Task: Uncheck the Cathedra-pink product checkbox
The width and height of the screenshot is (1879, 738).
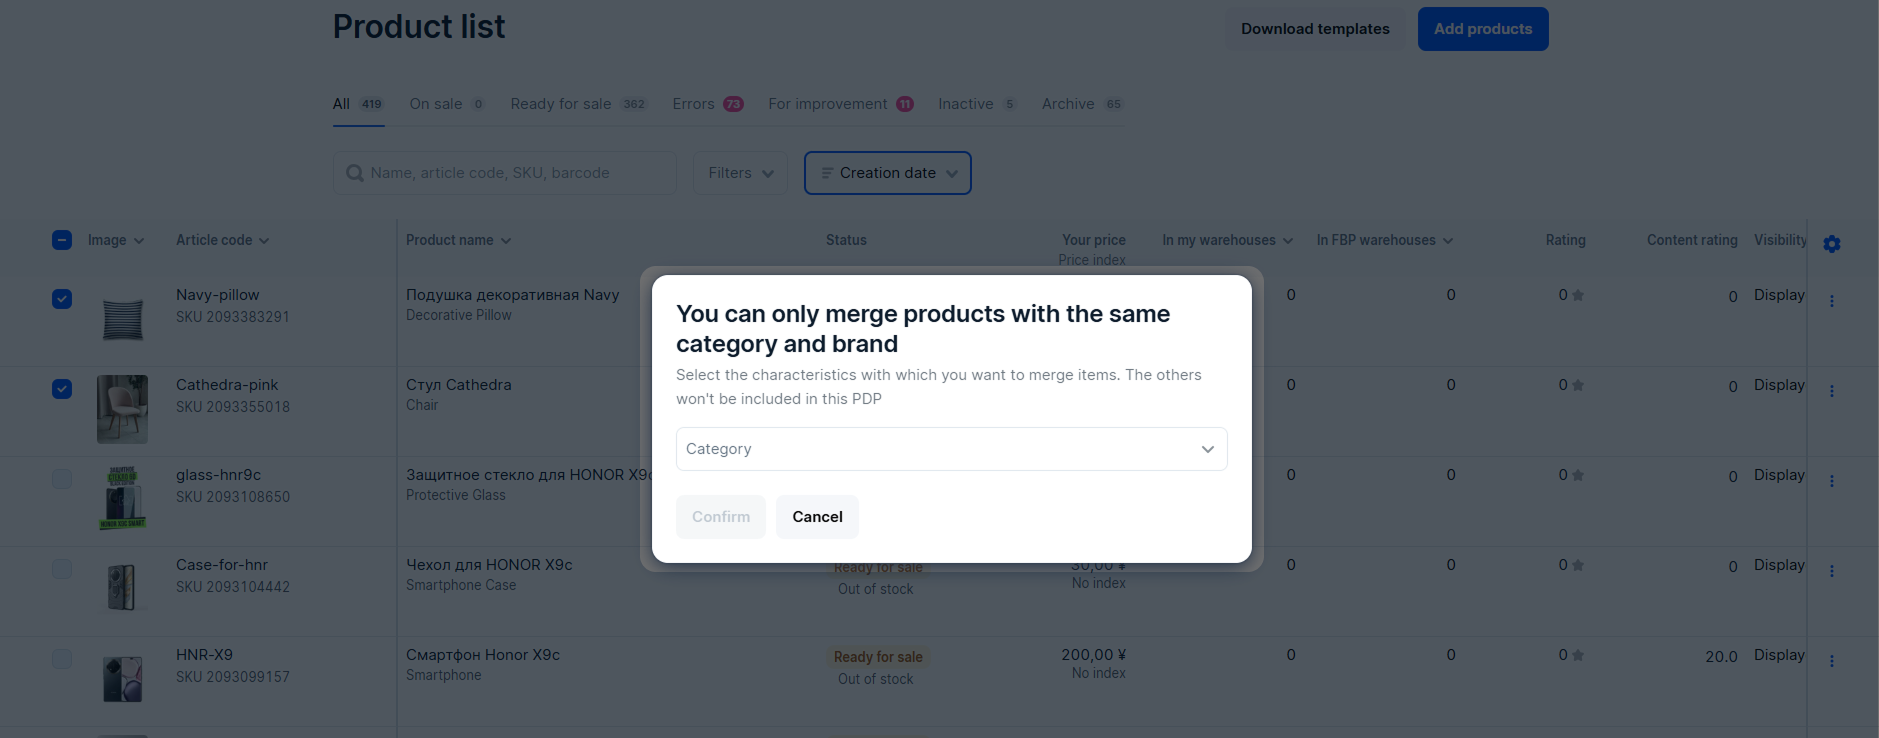Action: tap(62, 389)
